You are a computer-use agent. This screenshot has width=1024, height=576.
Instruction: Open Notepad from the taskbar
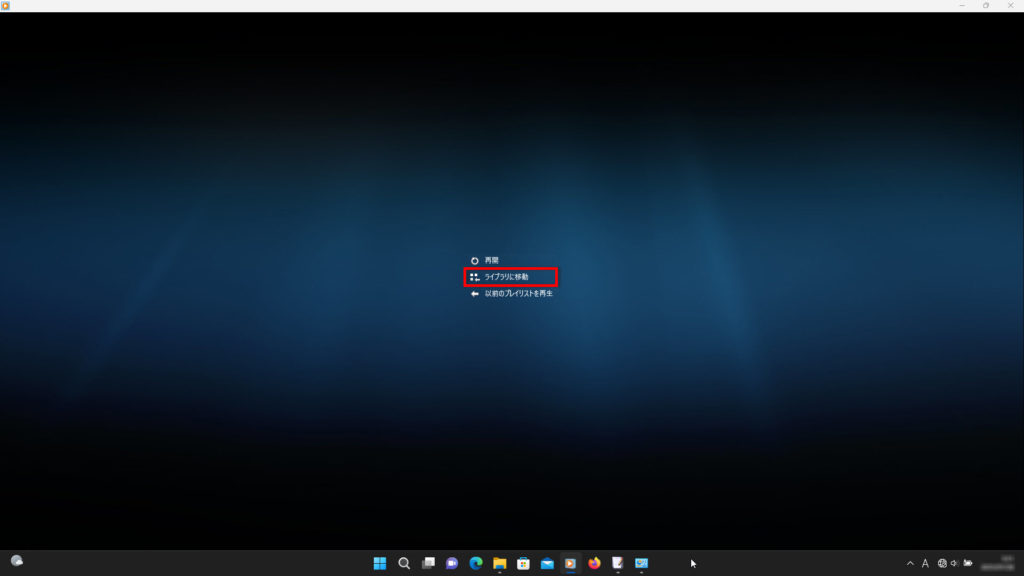(618, 563)
